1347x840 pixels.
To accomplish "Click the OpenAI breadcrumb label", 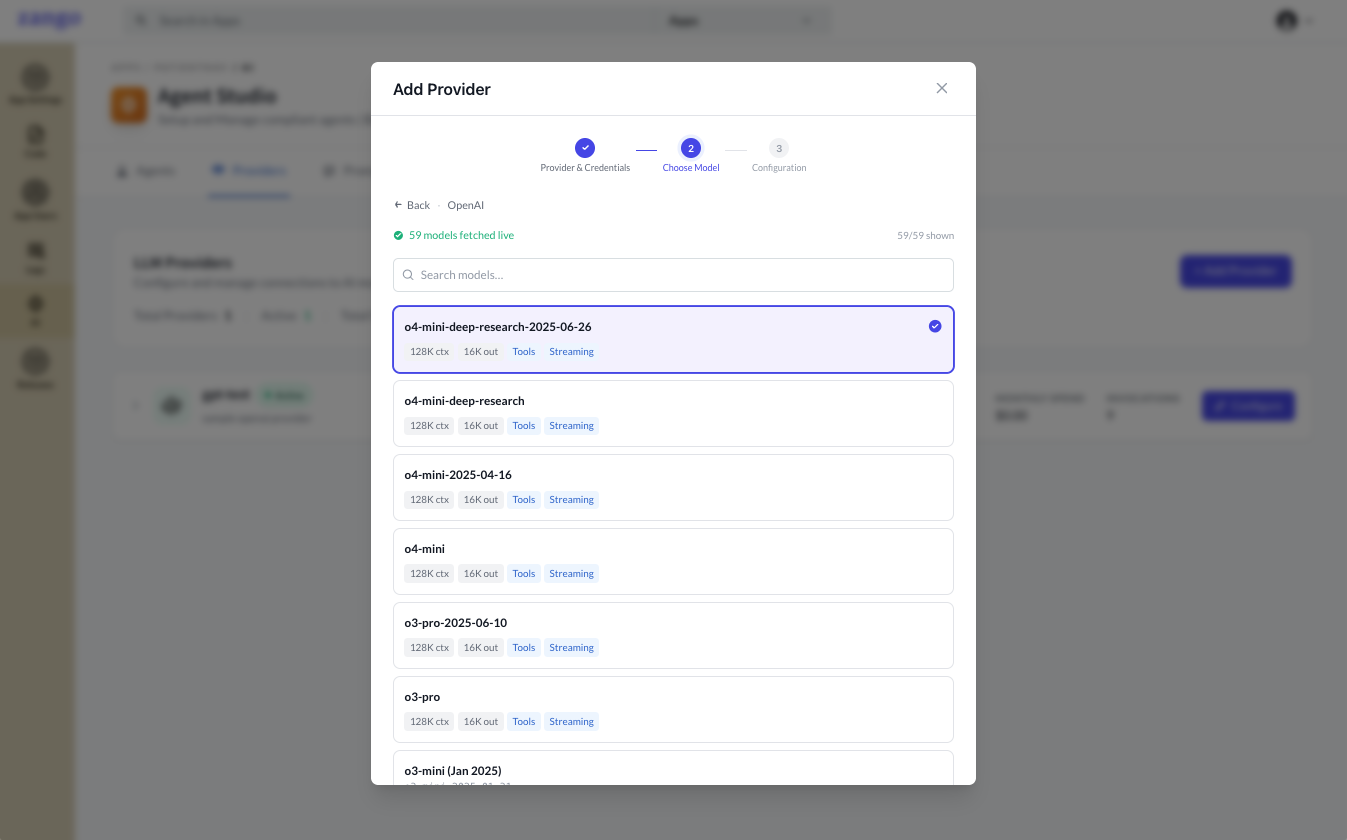I will 465,205.
